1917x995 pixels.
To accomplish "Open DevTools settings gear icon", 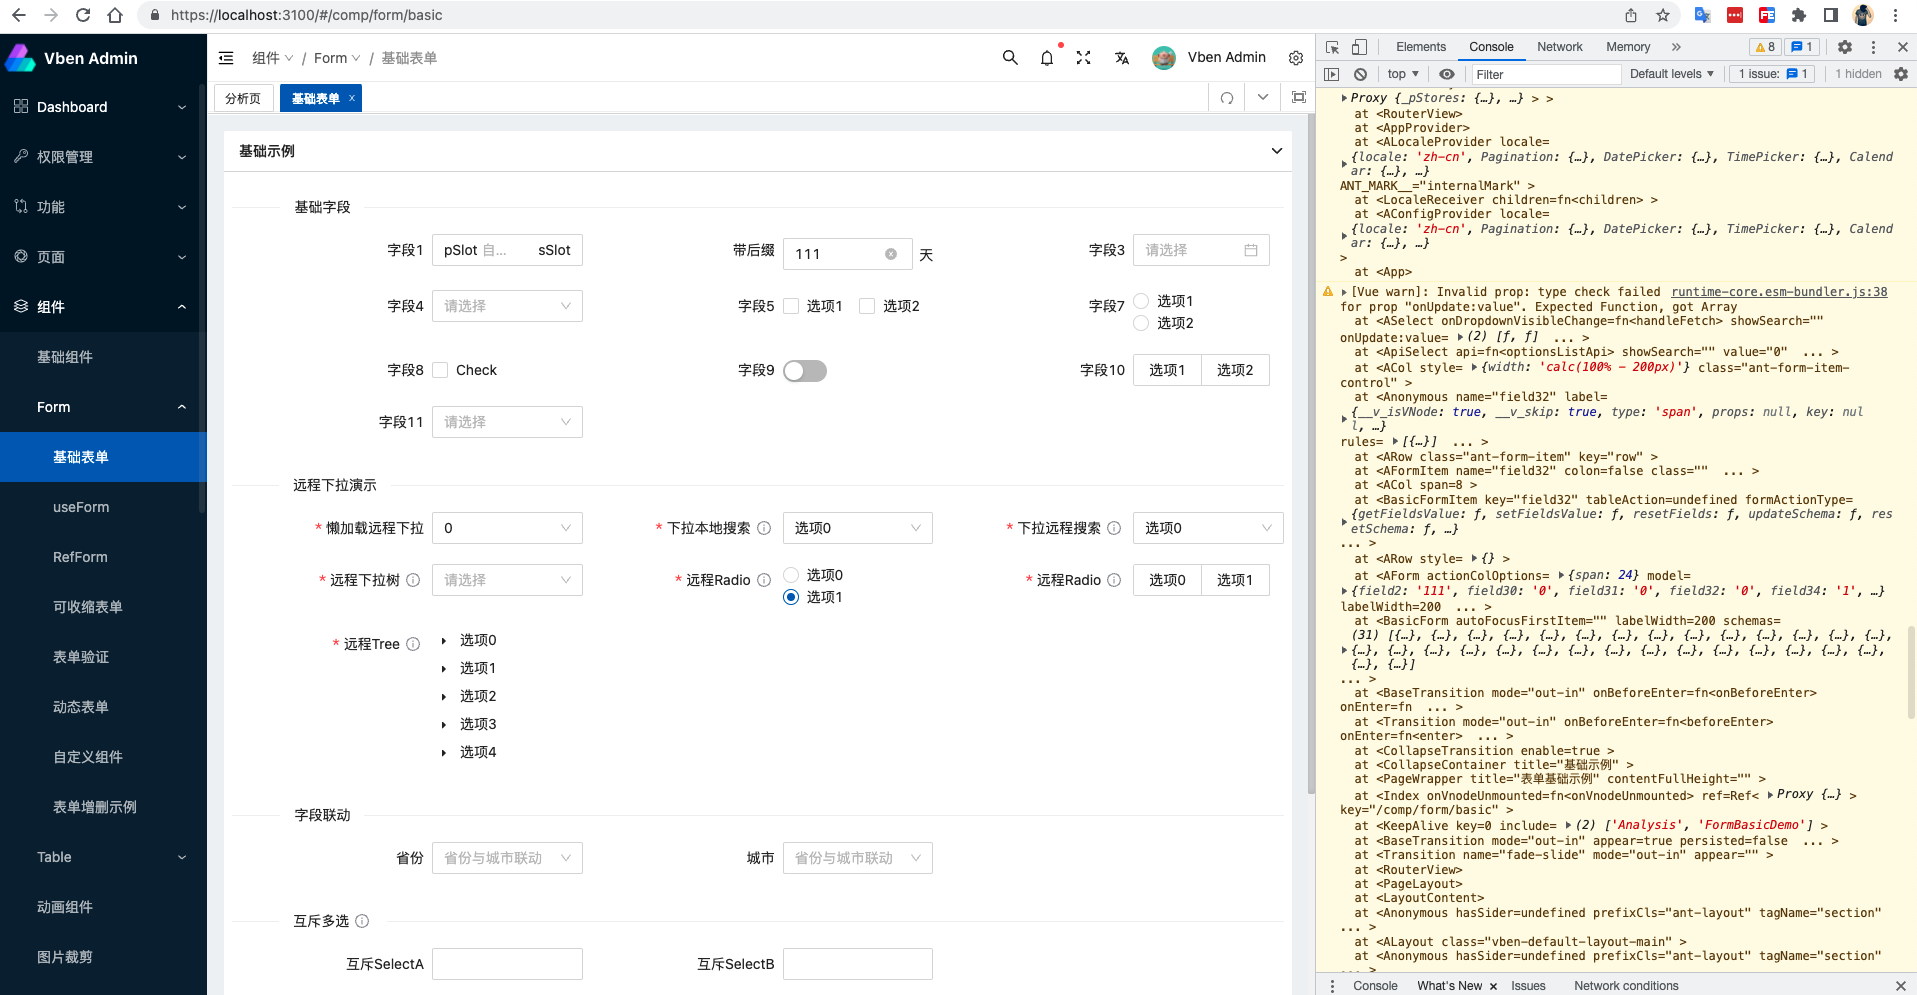I will point(1845,47).
